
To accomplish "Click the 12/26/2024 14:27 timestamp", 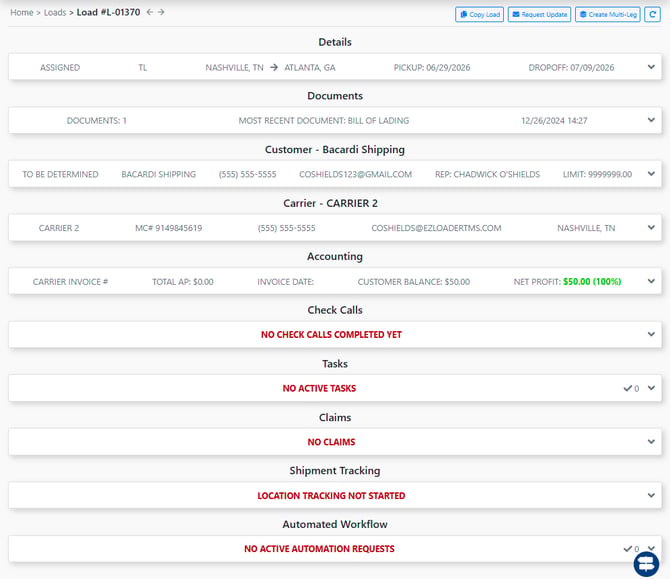I will coord(554,121).
